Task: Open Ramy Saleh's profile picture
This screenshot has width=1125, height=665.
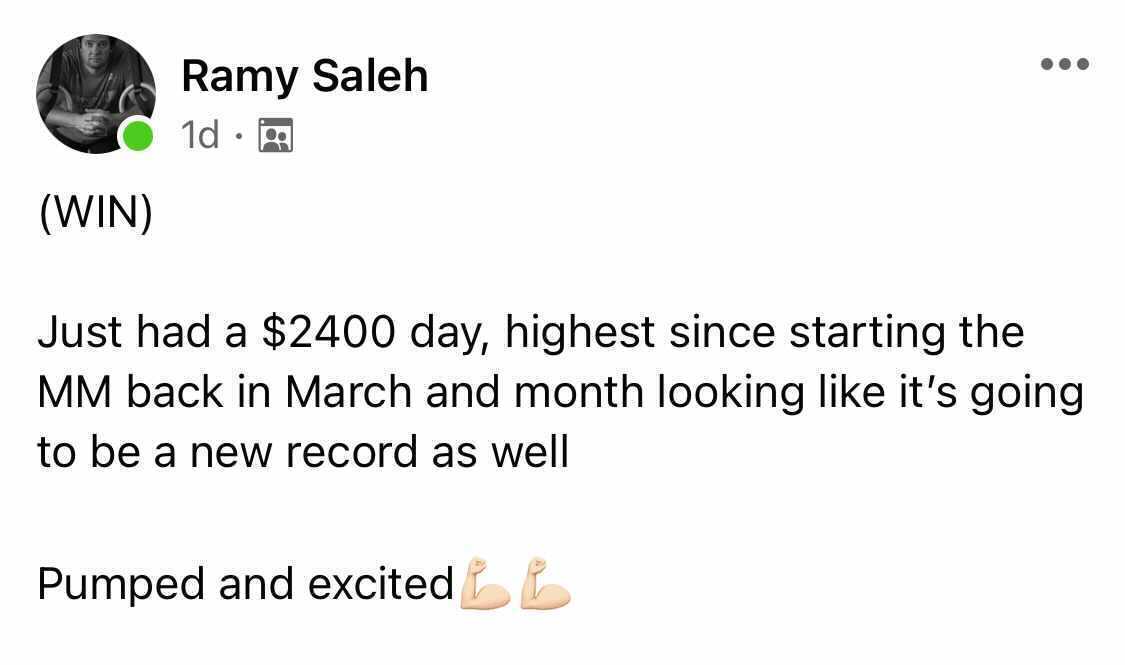Action: click(95, 93)
